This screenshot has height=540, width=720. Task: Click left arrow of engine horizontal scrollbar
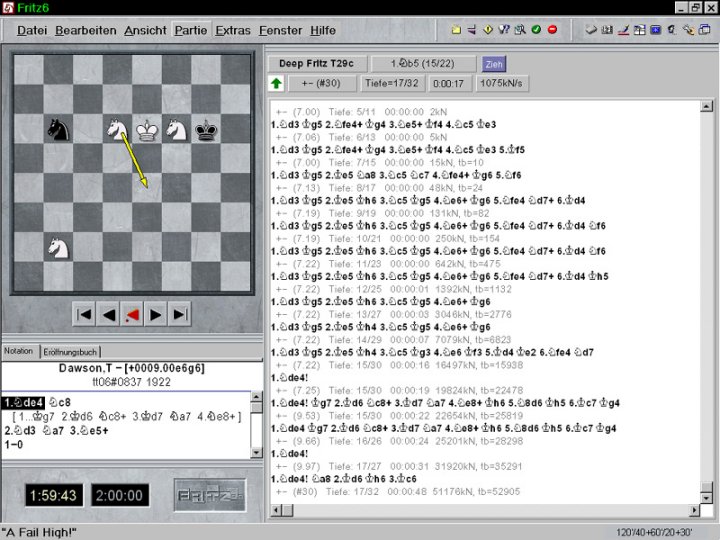[x=276, y=510]
